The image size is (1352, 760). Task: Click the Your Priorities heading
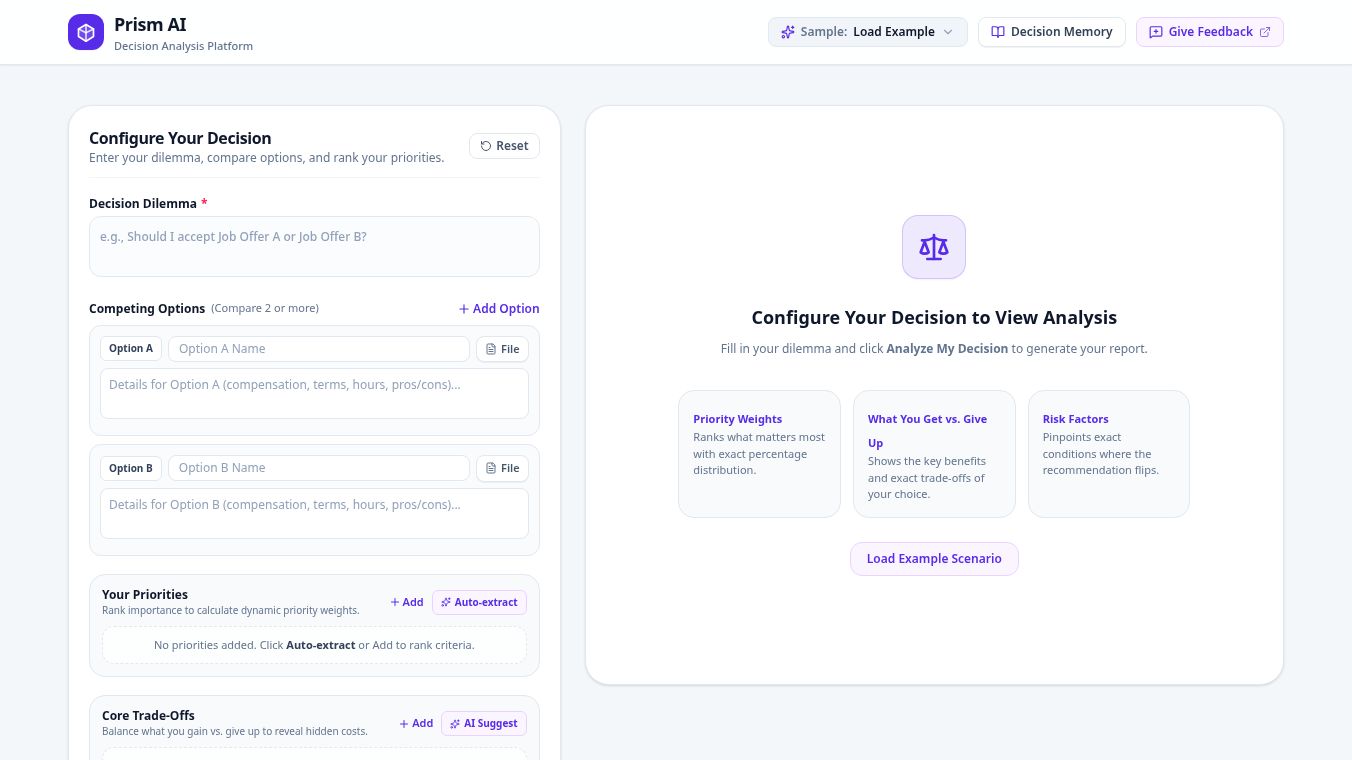coord(145,594)
